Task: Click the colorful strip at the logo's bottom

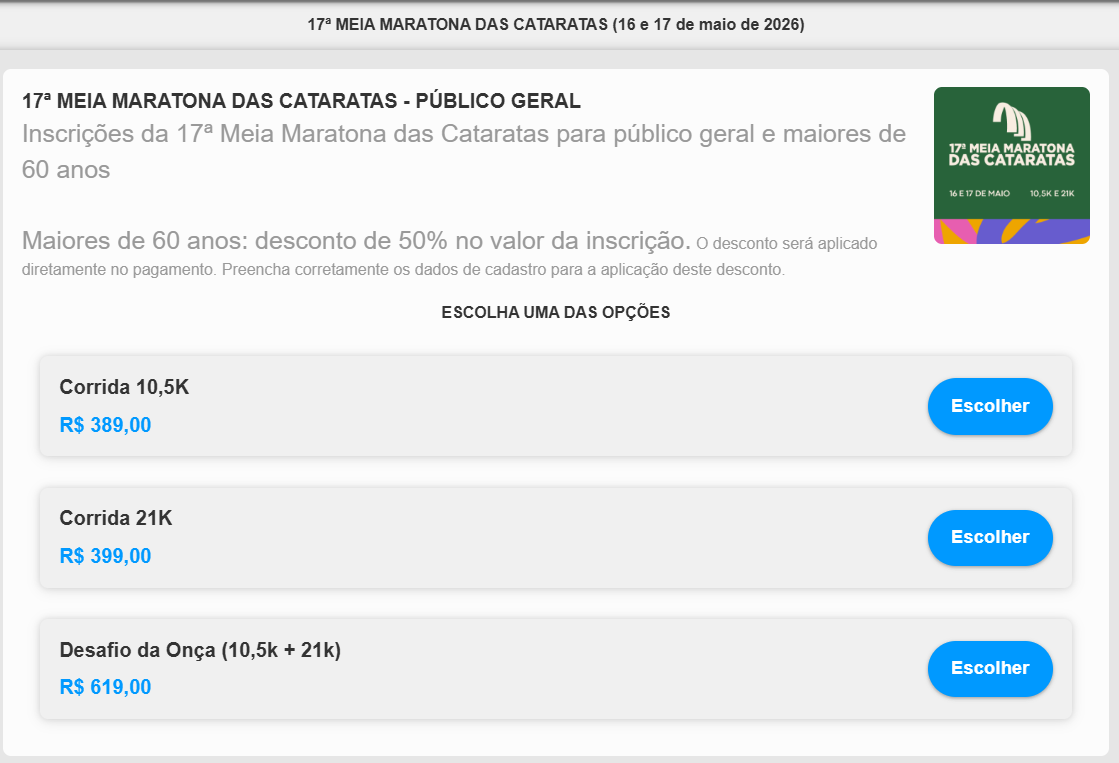Action: coord(1011,232)
